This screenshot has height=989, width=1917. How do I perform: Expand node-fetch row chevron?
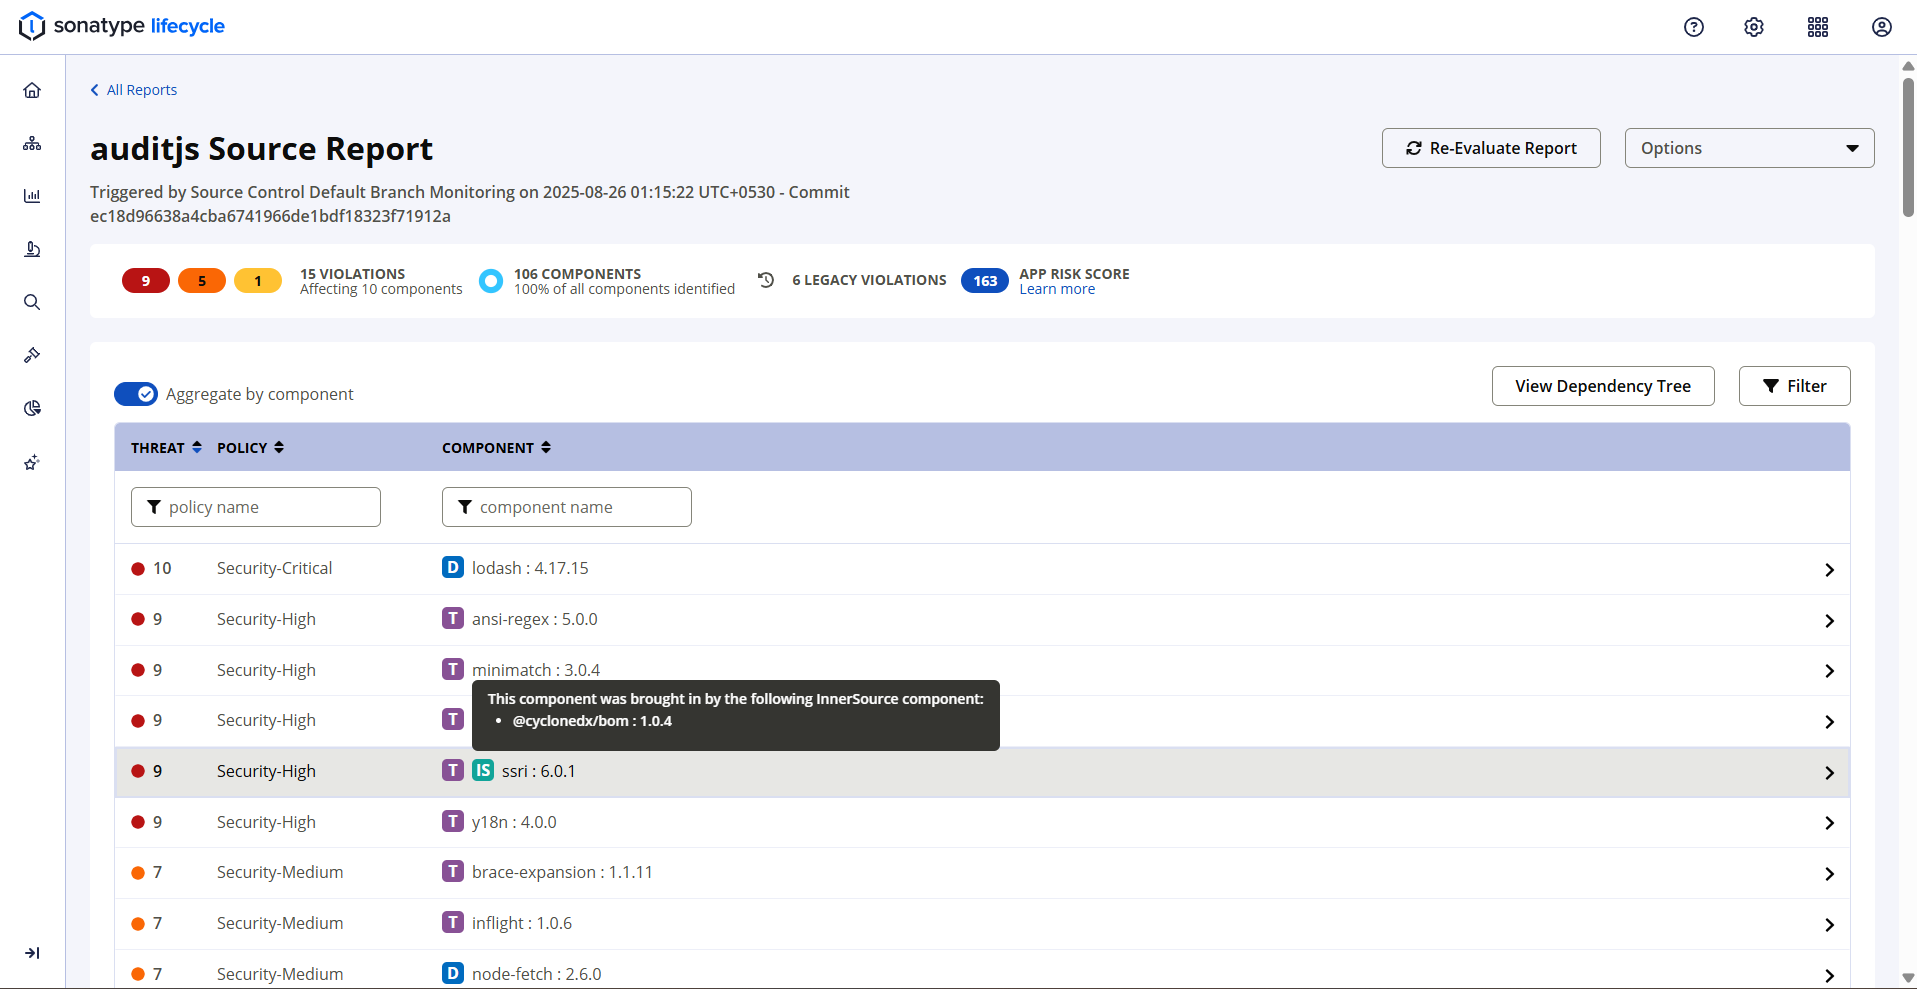(1829, 976)
